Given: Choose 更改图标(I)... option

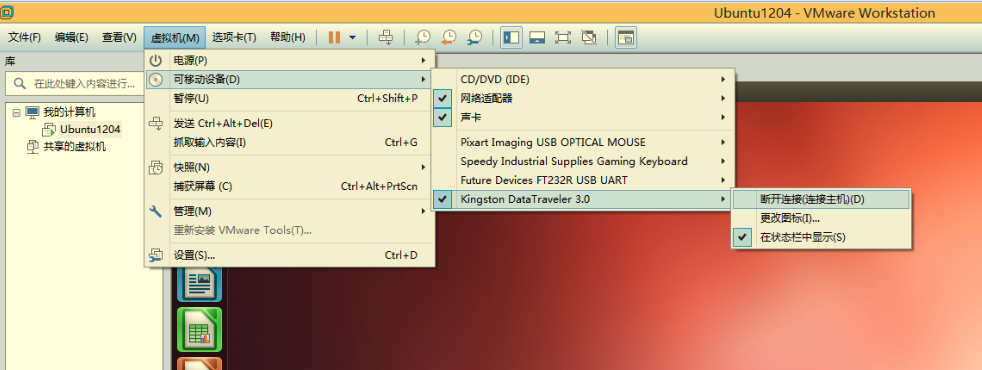Looking at the screenshot, I should tap(821, 218).
